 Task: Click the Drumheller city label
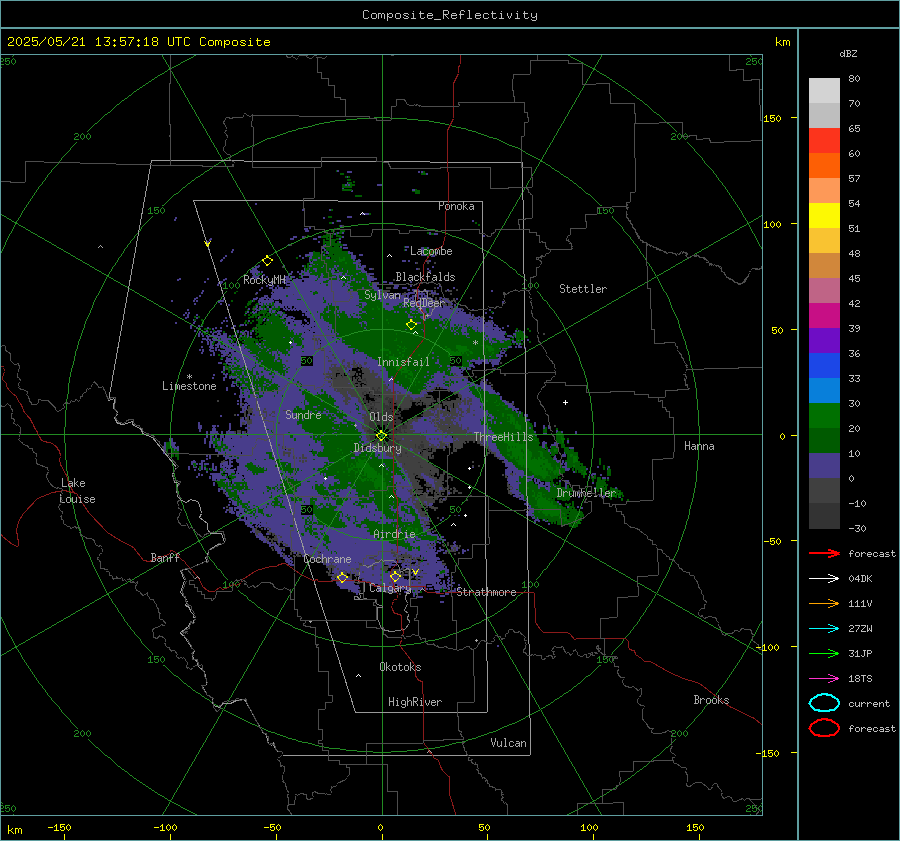point(586,493)
